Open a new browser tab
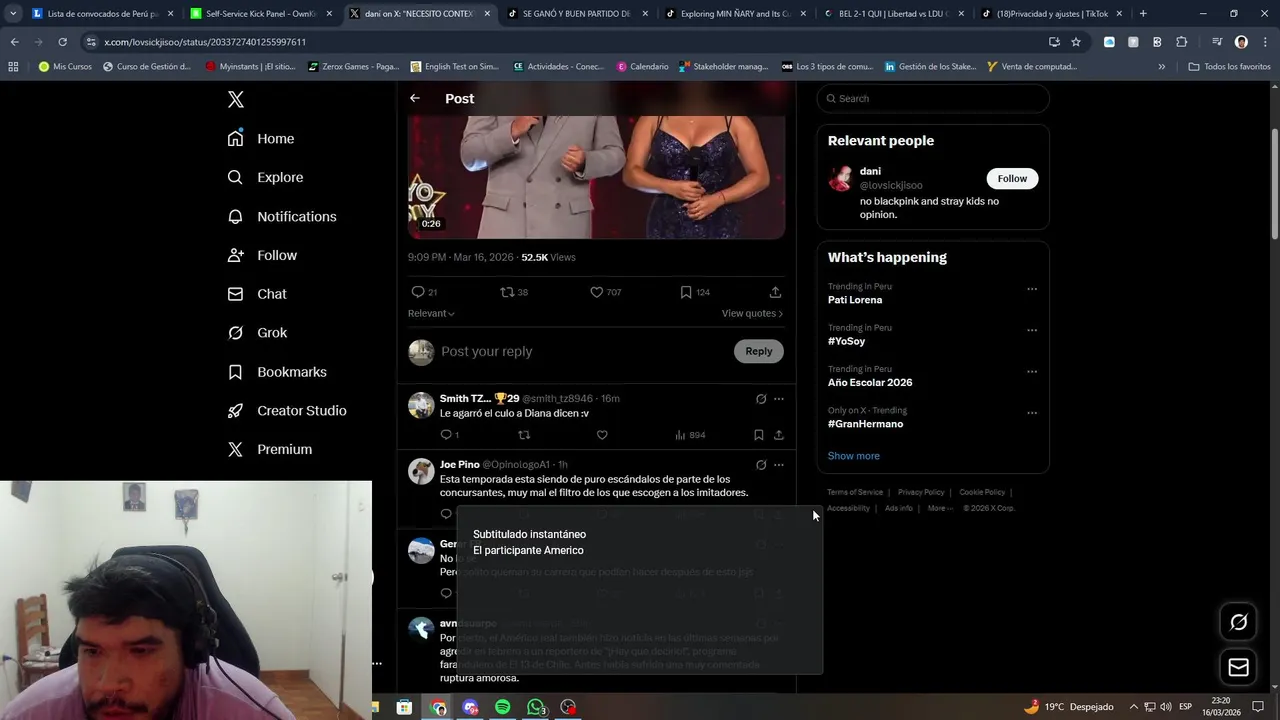The width and height of the screenshot is (1280, 720). 1143,14
